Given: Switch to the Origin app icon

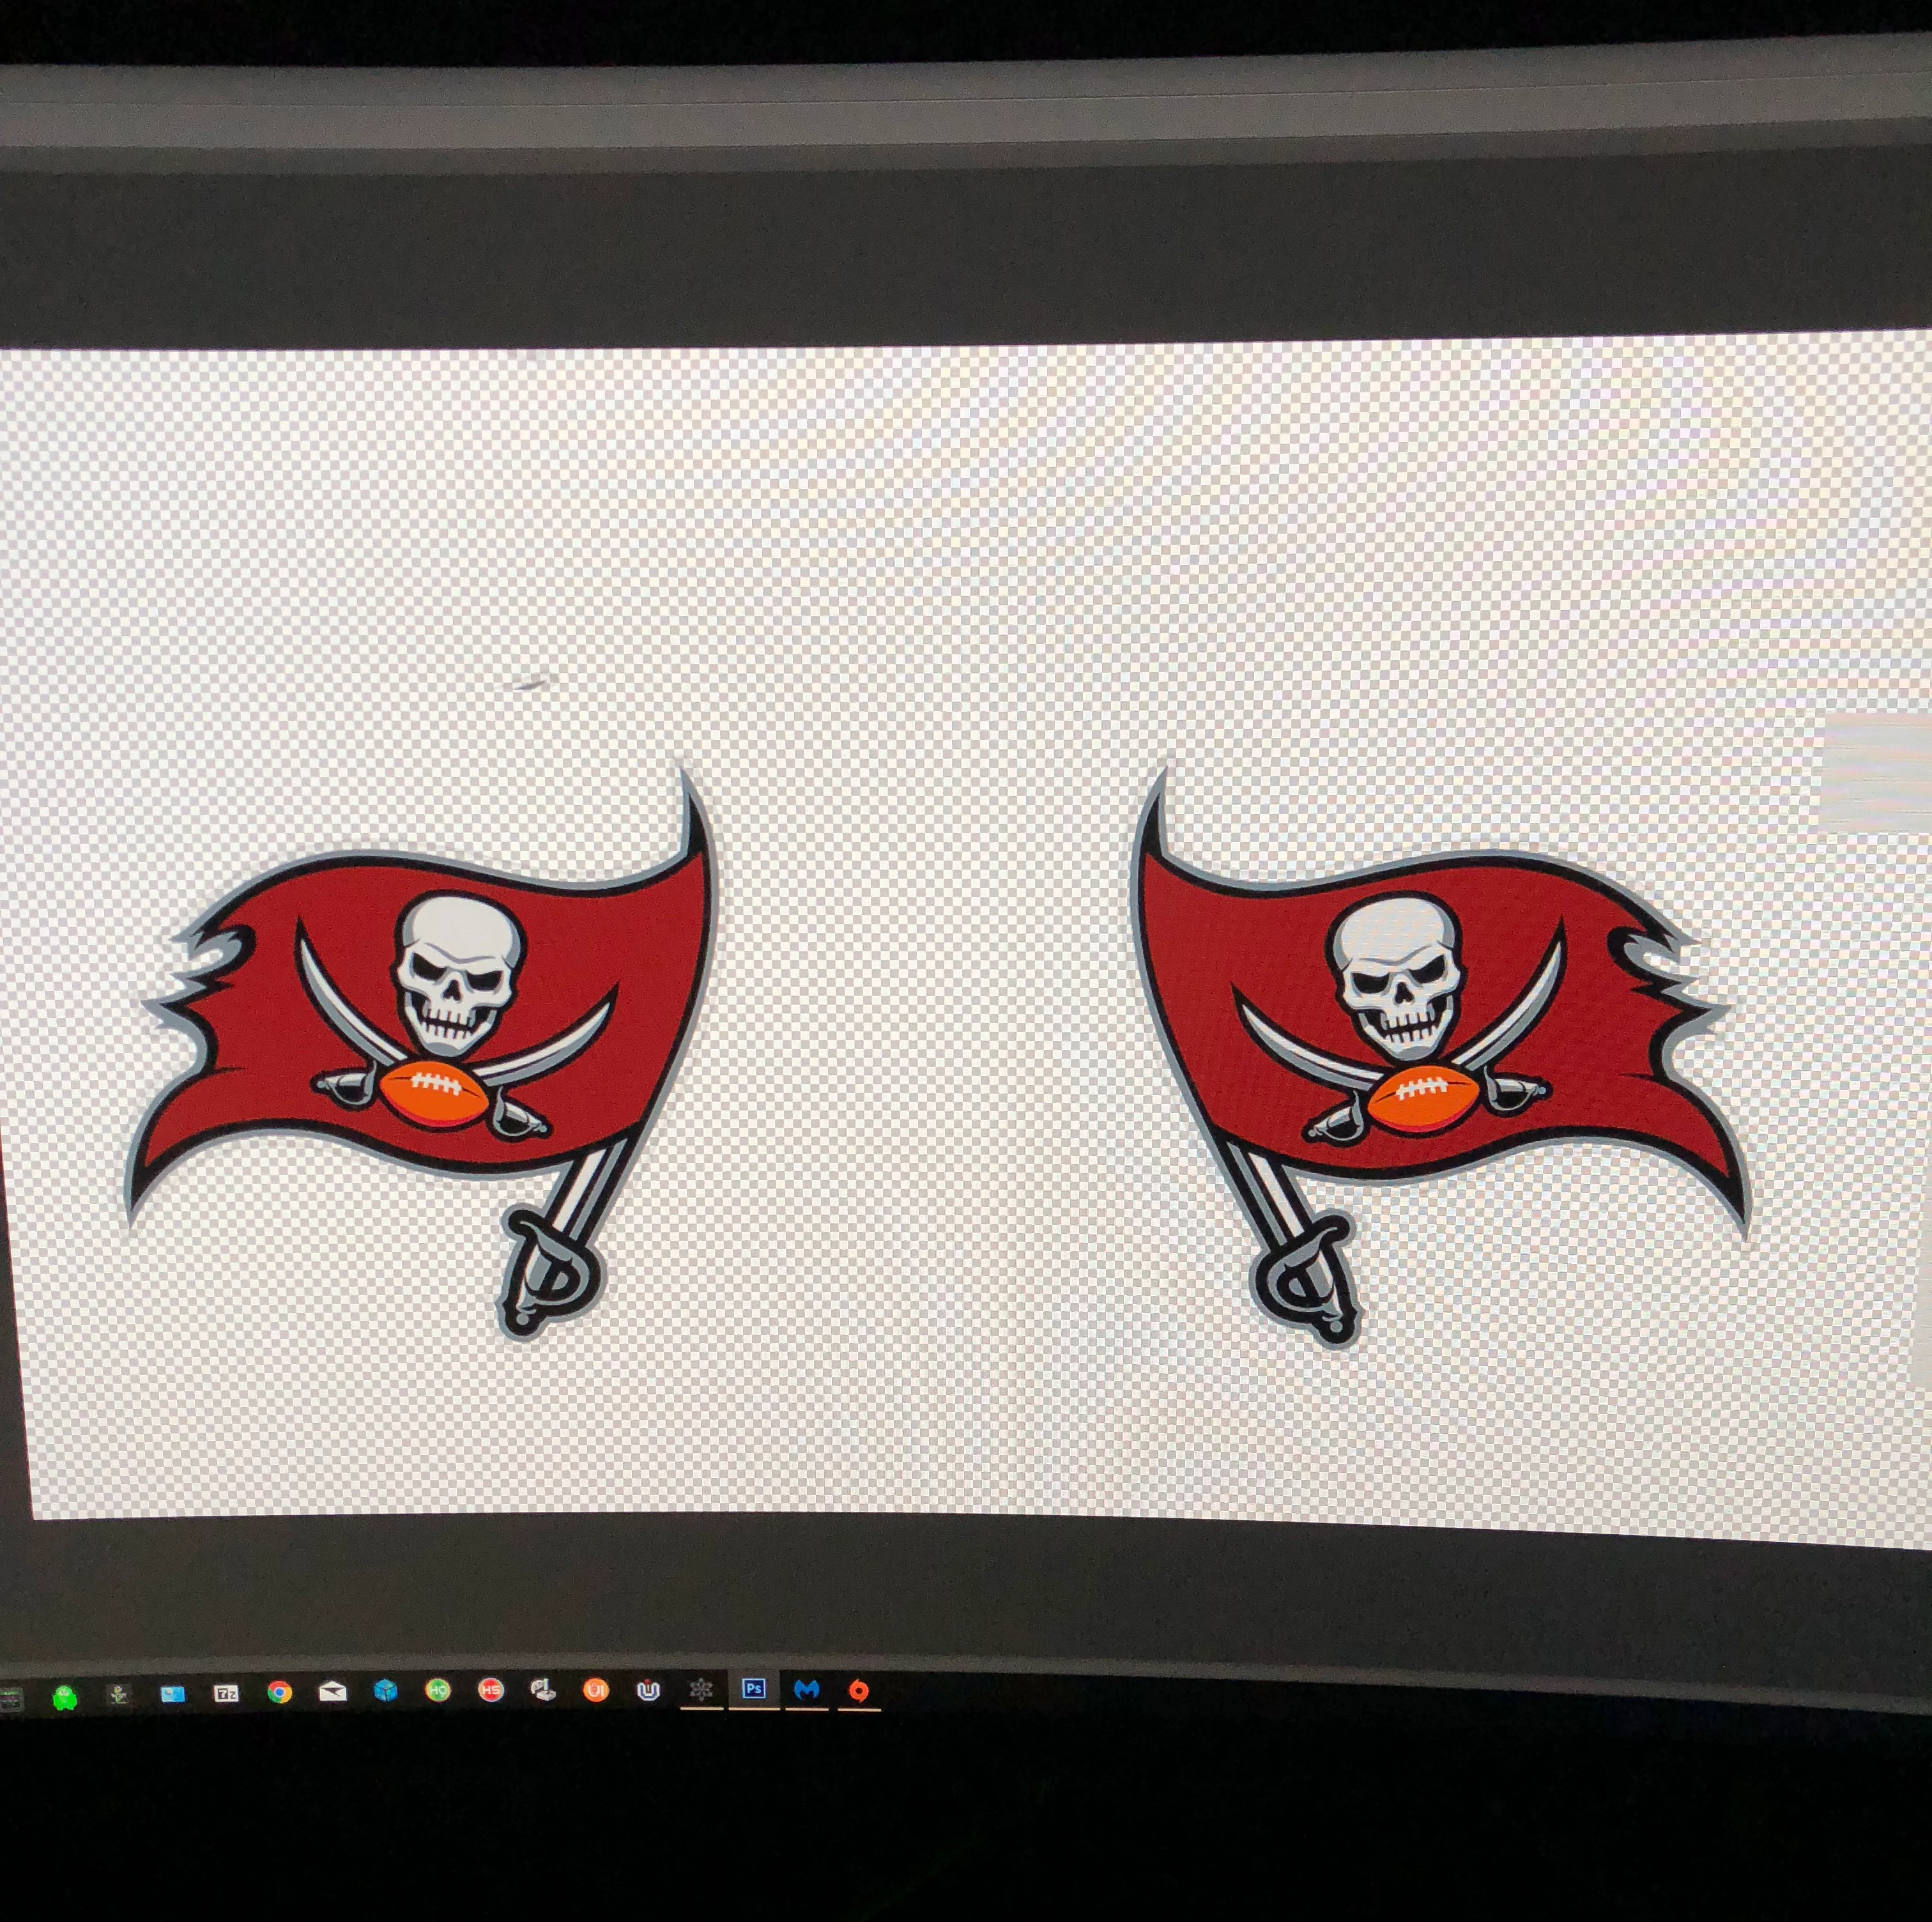Looking at the screenshot, I should point(858,1690).
